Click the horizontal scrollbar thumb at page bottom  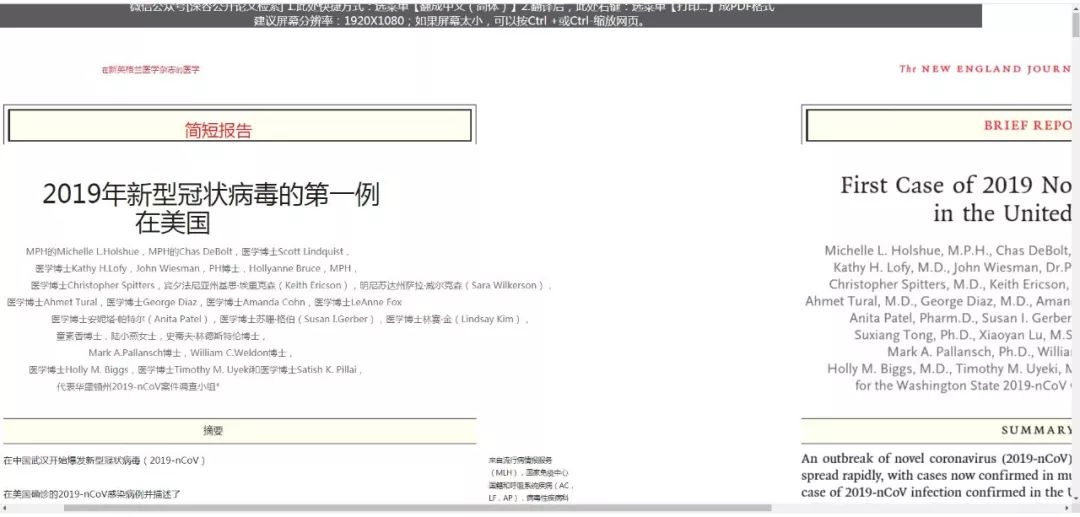tap(417, 508)
